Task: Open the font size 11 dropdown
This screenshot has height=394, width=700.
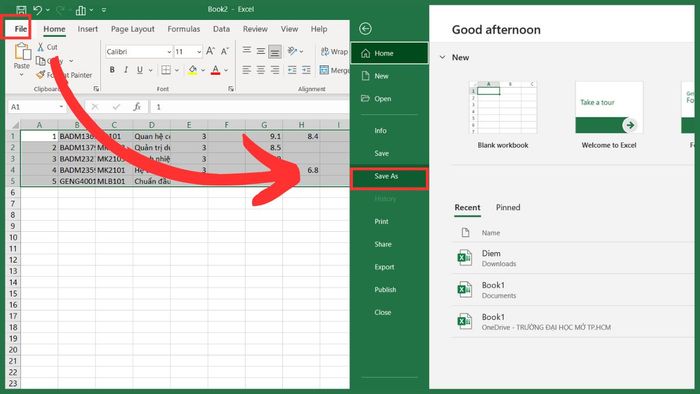Action: (199, 52)
